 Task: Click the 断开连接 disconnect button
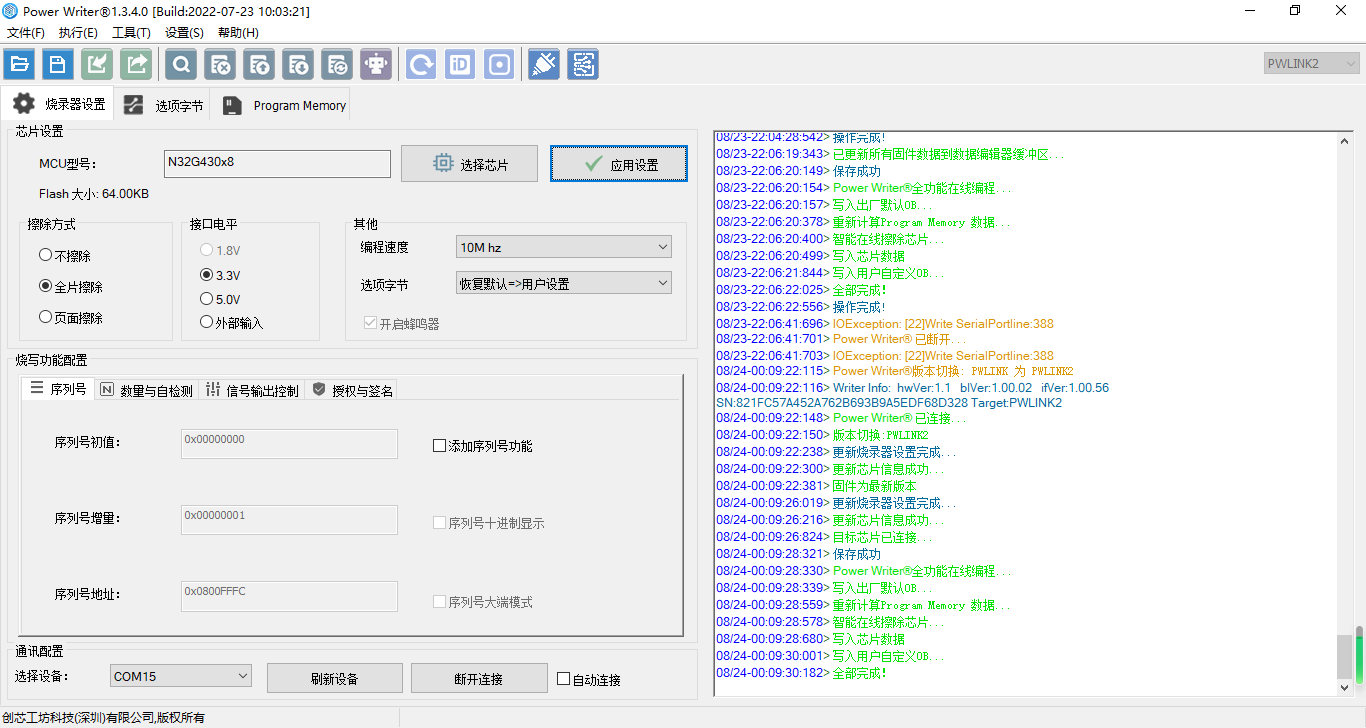click(478, 679)
